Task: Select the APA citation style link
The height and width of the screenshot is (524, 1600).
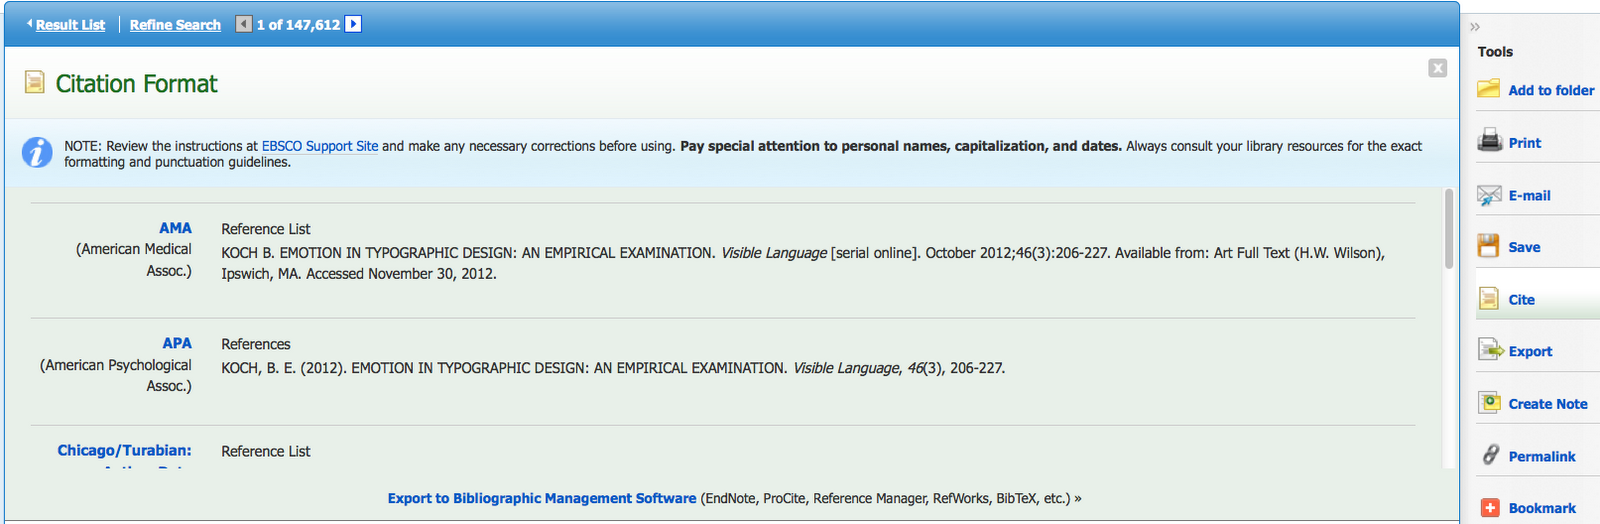Action: pos(177,343)
